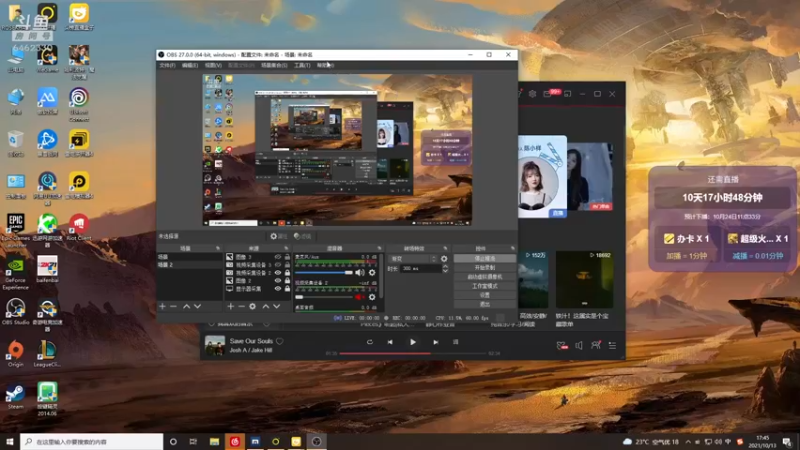Undock the 混音器 panel via header icon

pyautogui.click(x=379, y=248)
